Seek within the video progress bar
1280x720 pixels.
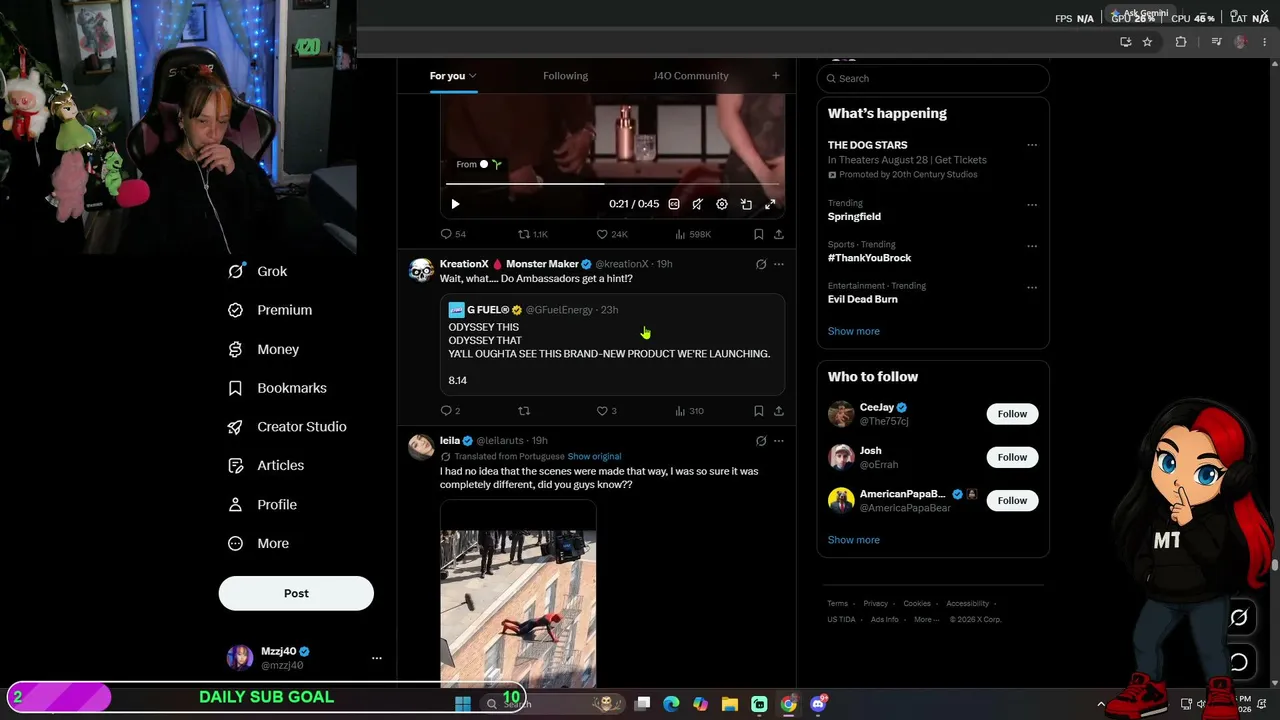click(612, 184)
